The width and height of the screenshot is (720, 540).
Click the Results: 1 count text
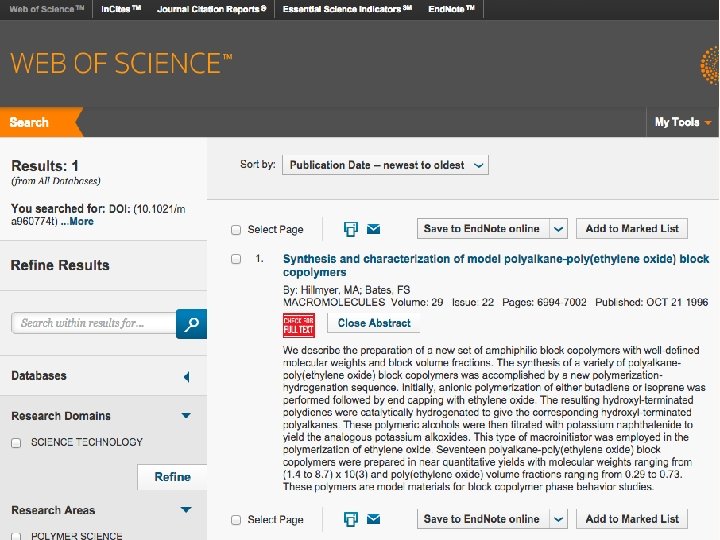click(x=45, y=166)
